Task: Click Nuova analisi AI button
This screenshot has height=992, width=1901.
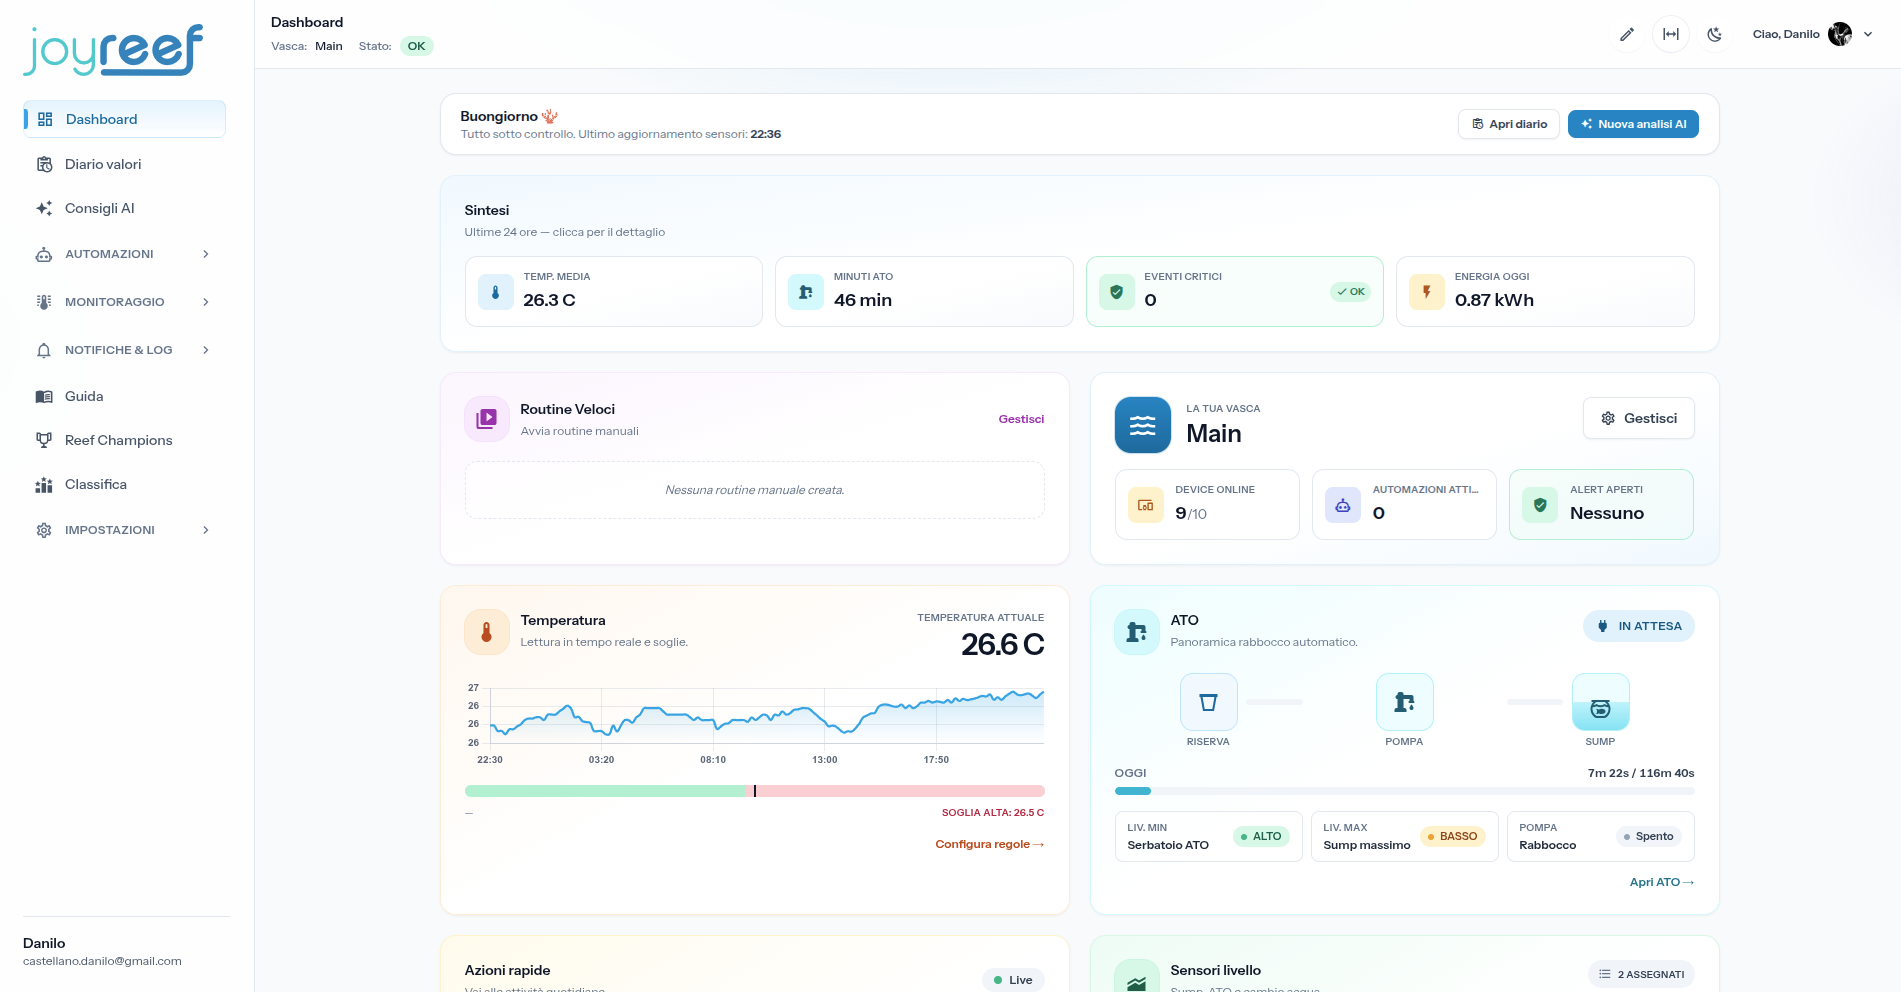Action: (x=1633, y=124)
